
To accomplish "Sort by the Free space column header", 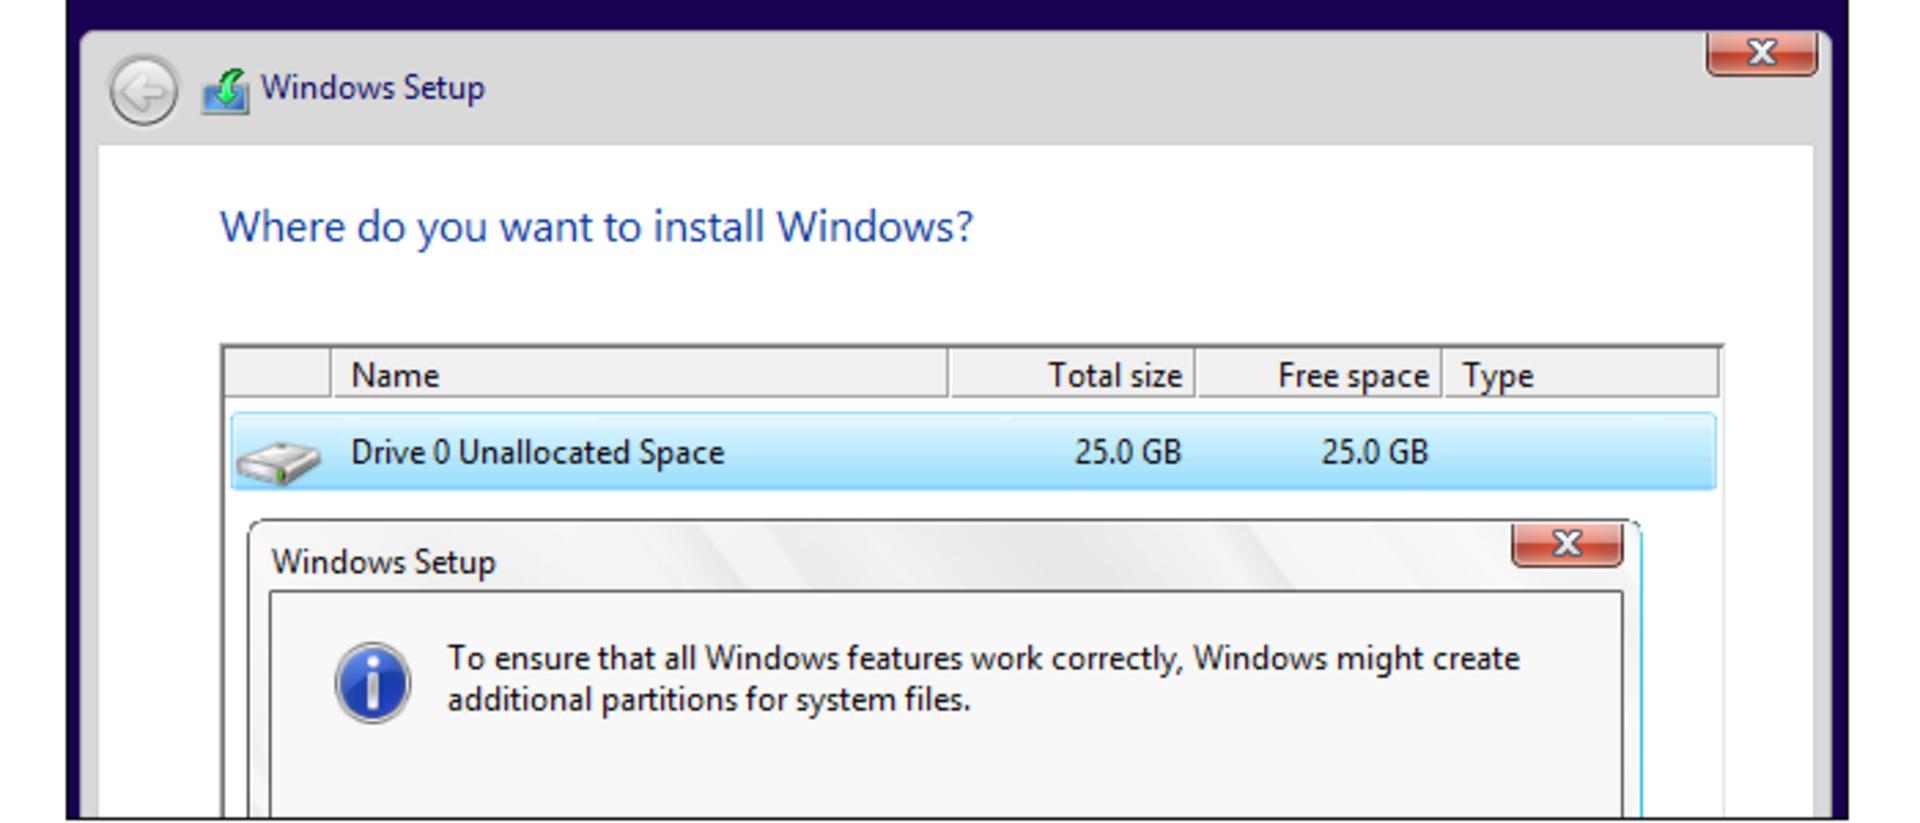I will [x=1319, y=375].
